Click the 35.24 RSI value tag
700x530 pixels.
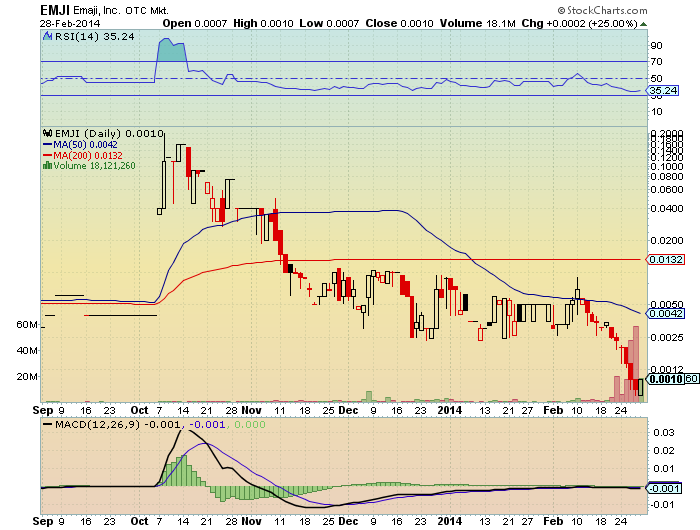point(662,91)
